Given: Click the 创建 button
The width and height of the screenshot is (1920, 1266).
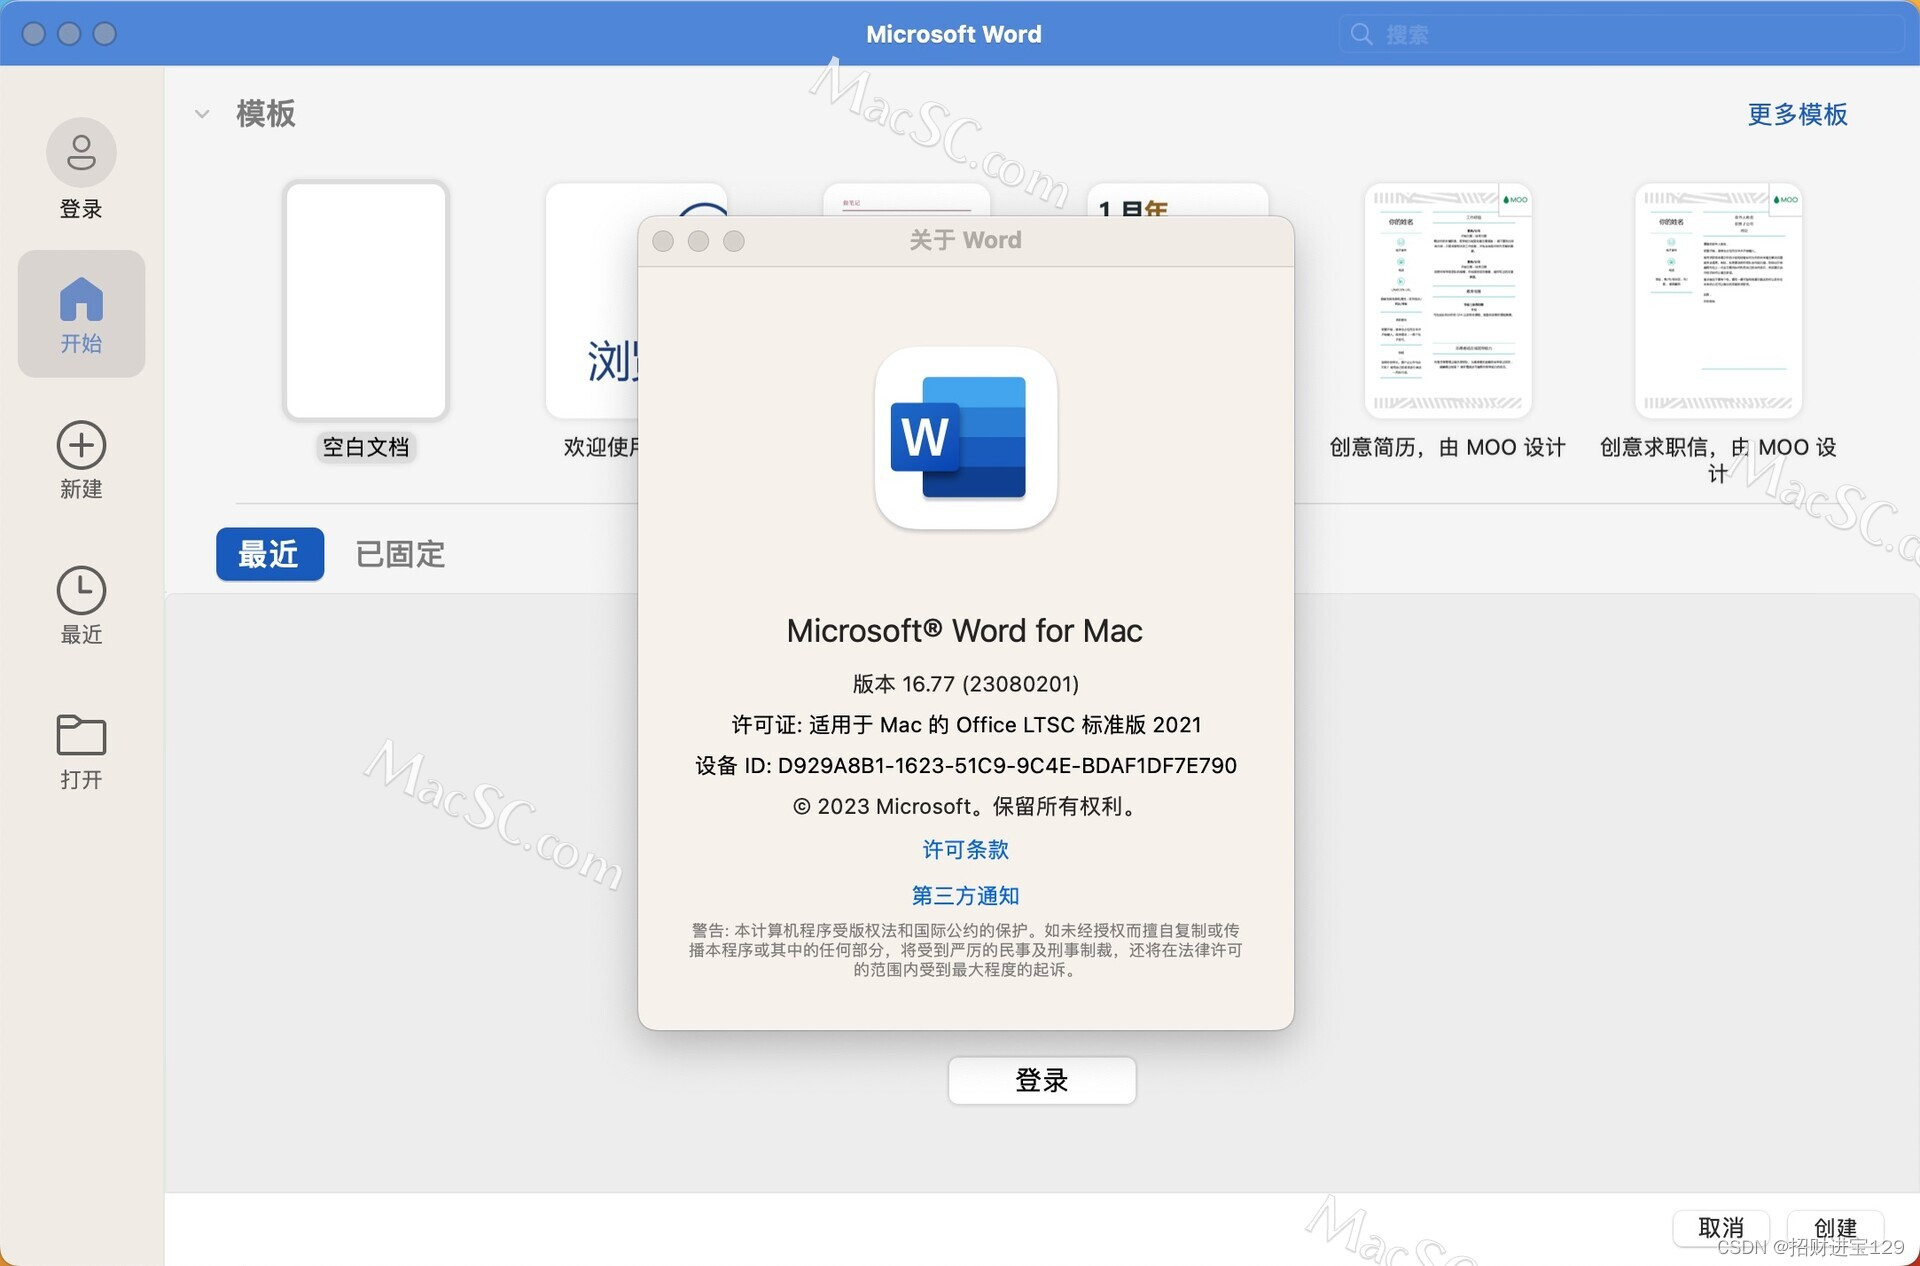Looking at the screenshot, I should tap(1835, 1227).
